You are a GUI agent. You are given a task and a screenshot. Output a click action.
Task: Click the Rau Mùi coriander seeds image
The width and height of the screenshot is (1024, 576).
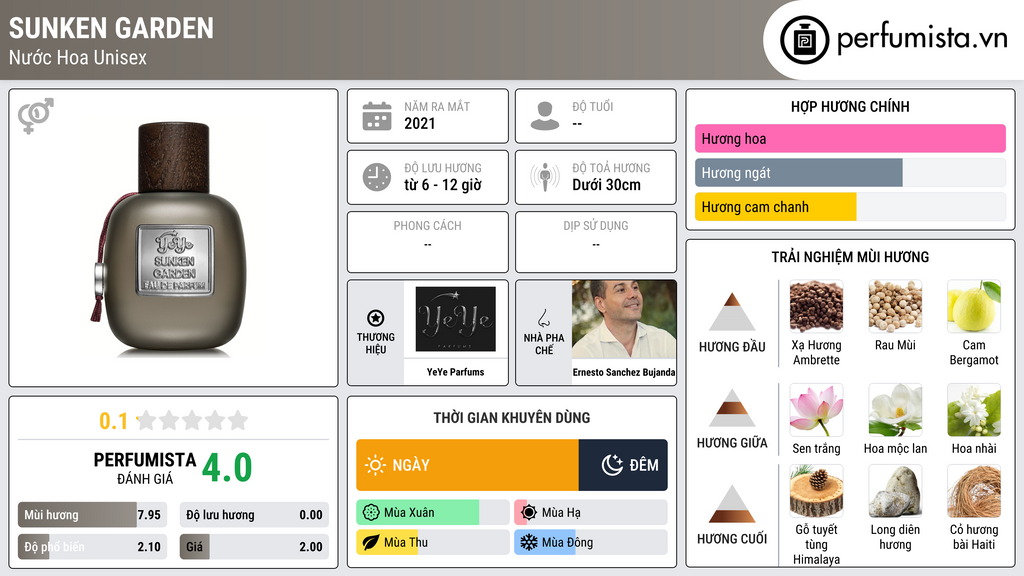tap(895, 306)
